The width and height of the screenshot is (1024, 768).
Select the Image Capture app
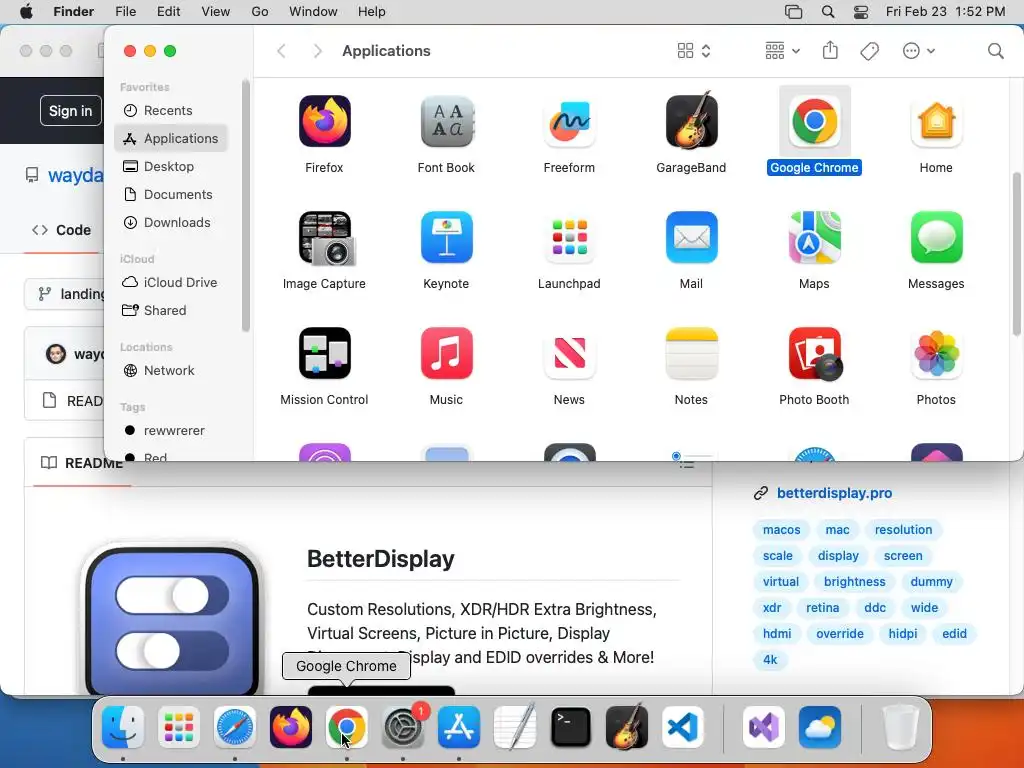coord(325,238)
